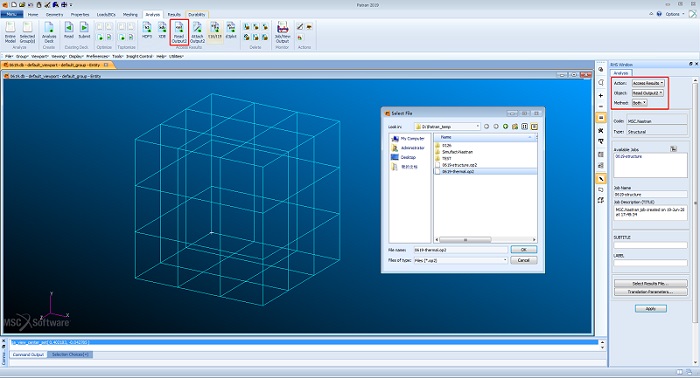Click the XDB access results icon
The height and width of the screenshot is (378, 700).
pos(162,30)
